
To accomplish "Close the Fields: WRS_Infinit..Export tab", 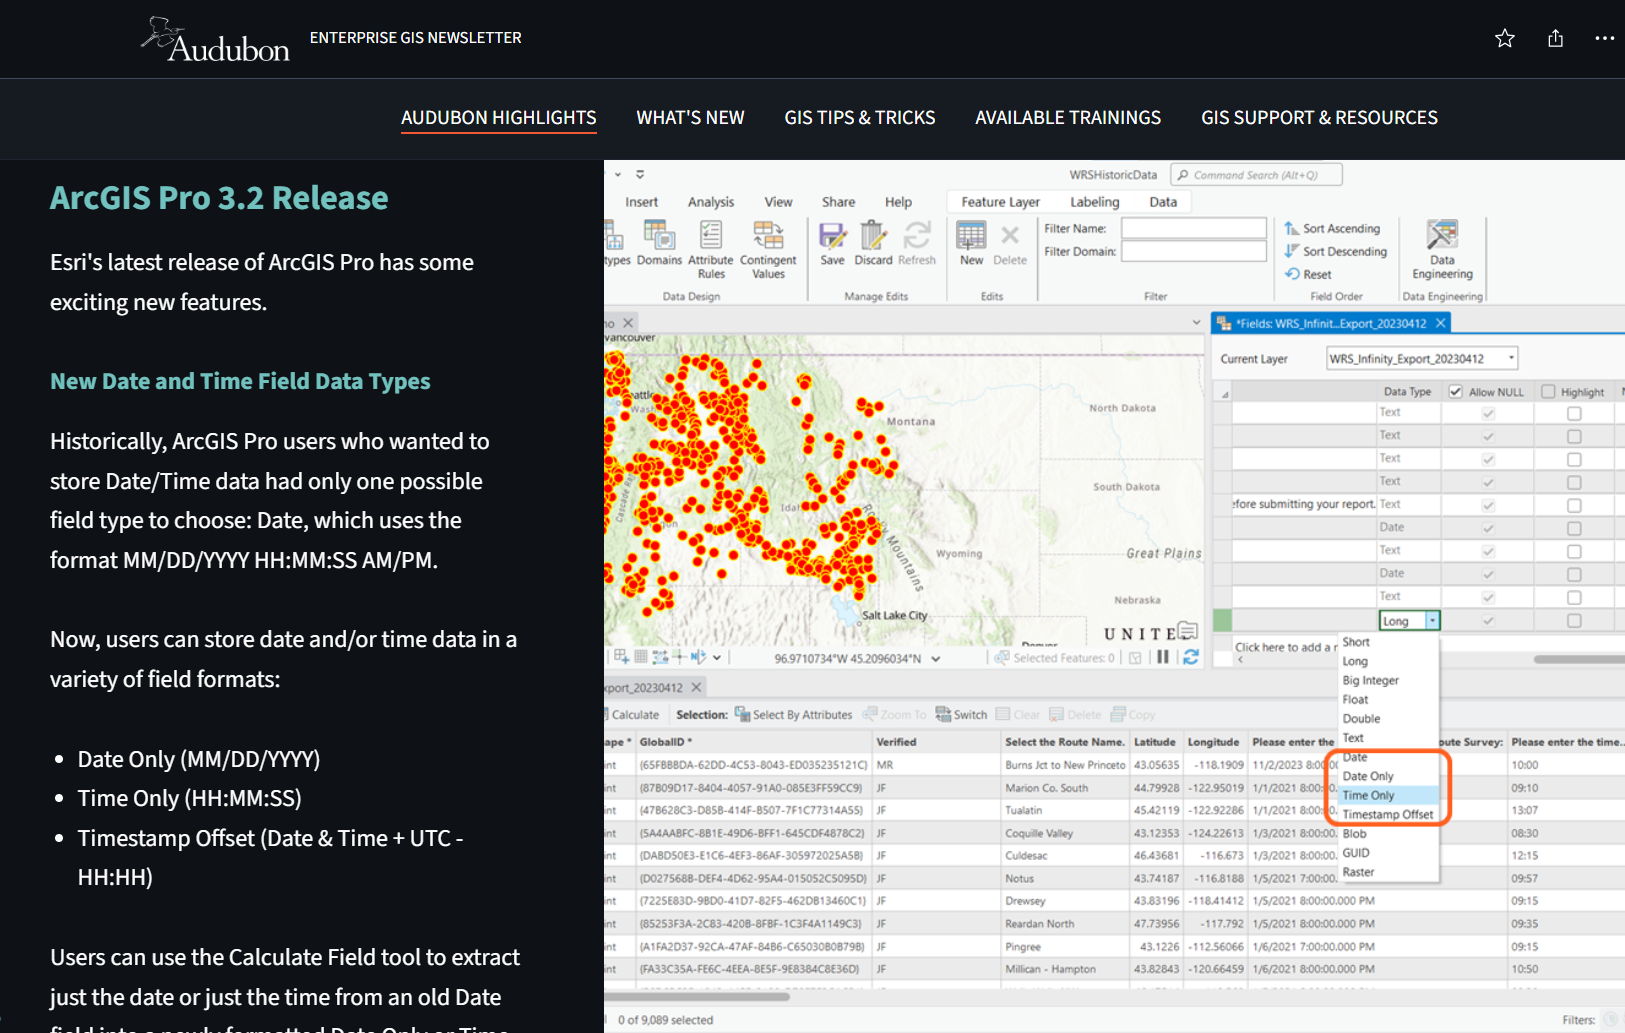I will (1440, 323).
